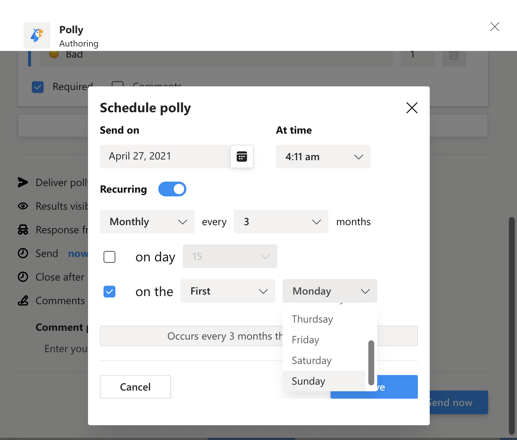The height and width of the screenshot is (440, 517).
Task: Click the Deliver polly paper-plane icon
Action: point(23,182)
